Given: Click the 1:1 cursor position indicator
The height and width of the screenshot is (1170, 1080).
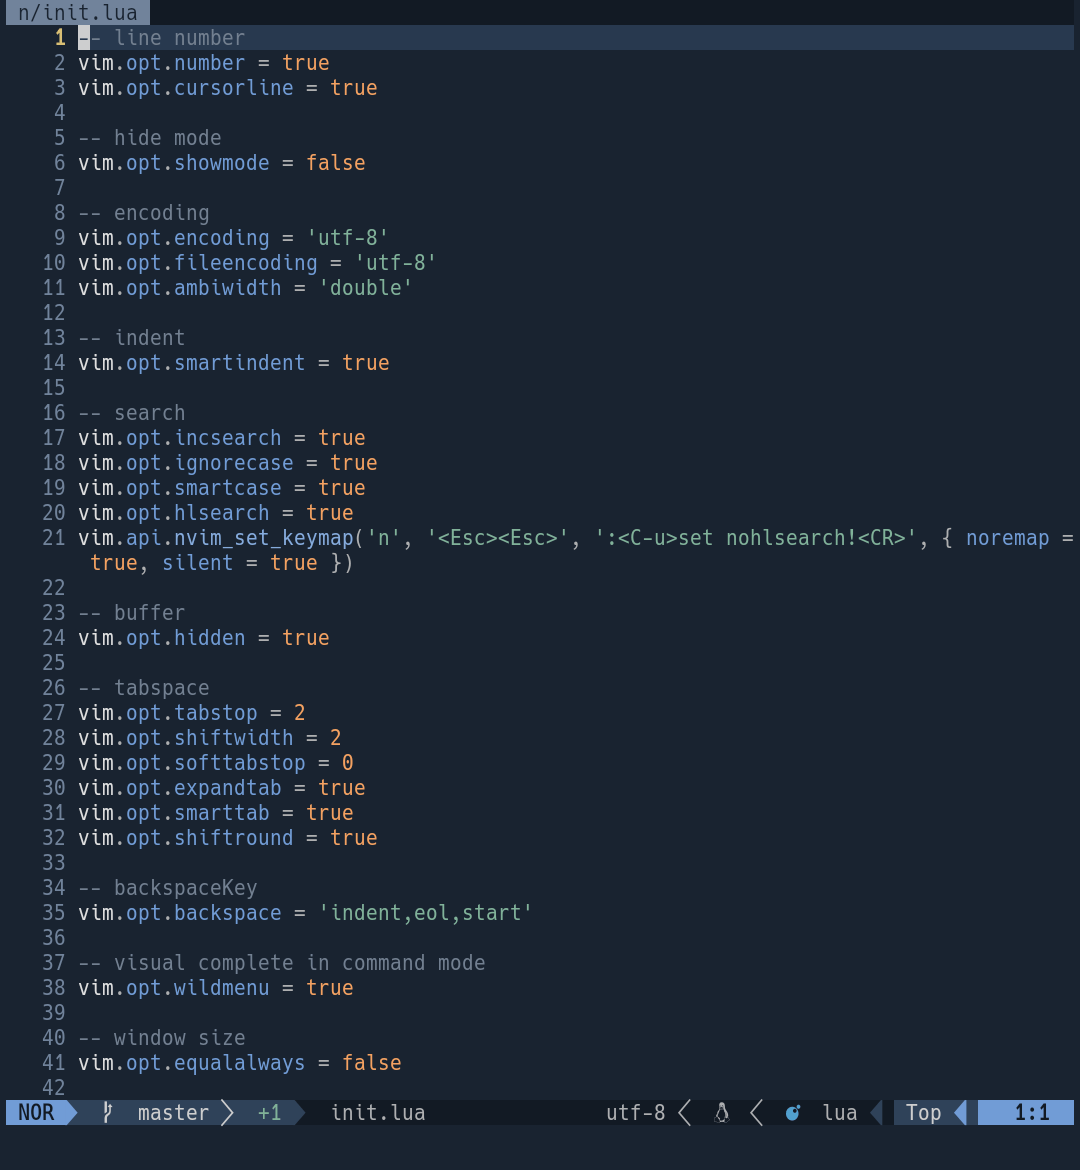Looking at the screenshot, I should (x=1031, y=1113).
